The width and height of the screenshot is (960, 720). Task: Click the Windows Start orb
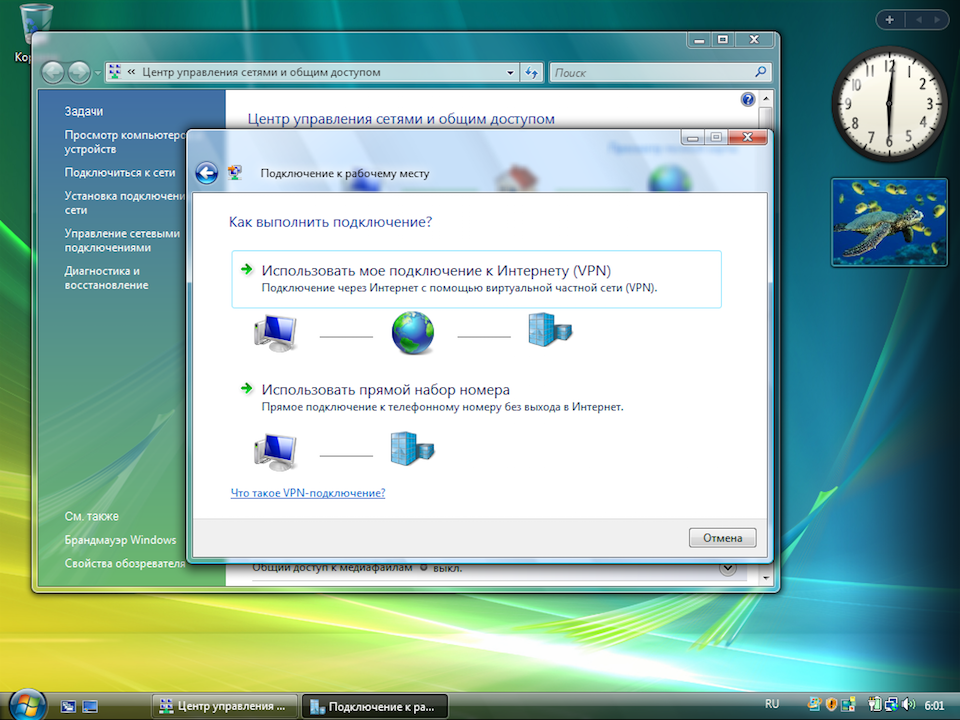28,705
